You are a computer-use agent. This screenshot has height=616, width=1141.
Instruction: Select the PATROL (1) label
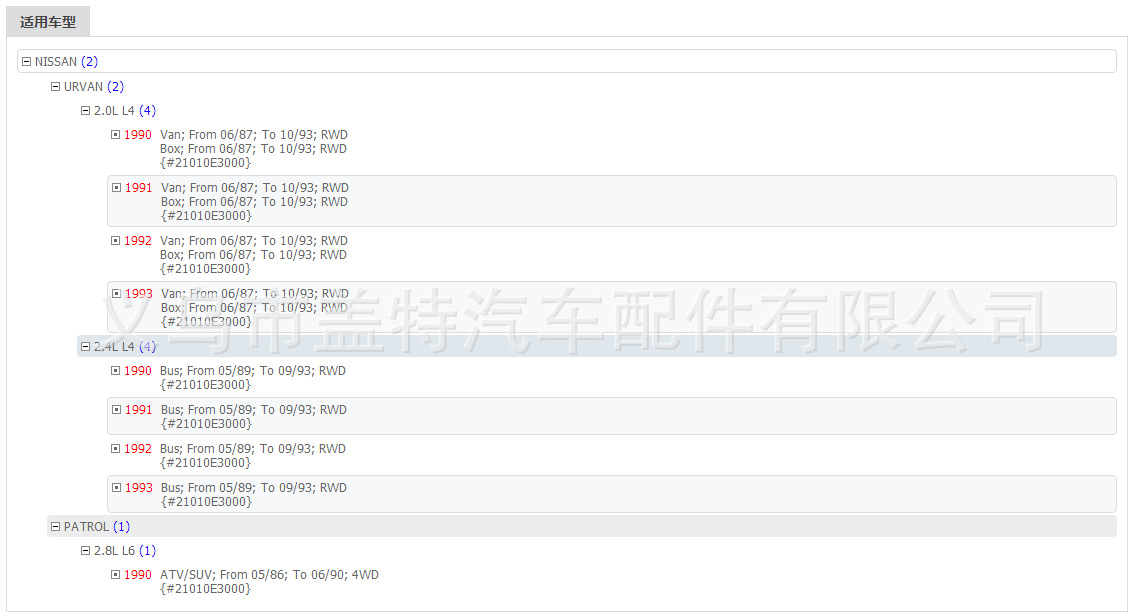[x=97, y=527]
